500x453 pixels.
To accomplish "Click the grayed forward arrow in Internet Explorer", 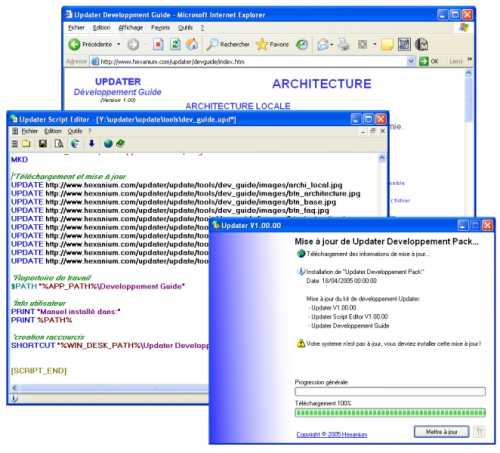I will click(x=133, y=44).
